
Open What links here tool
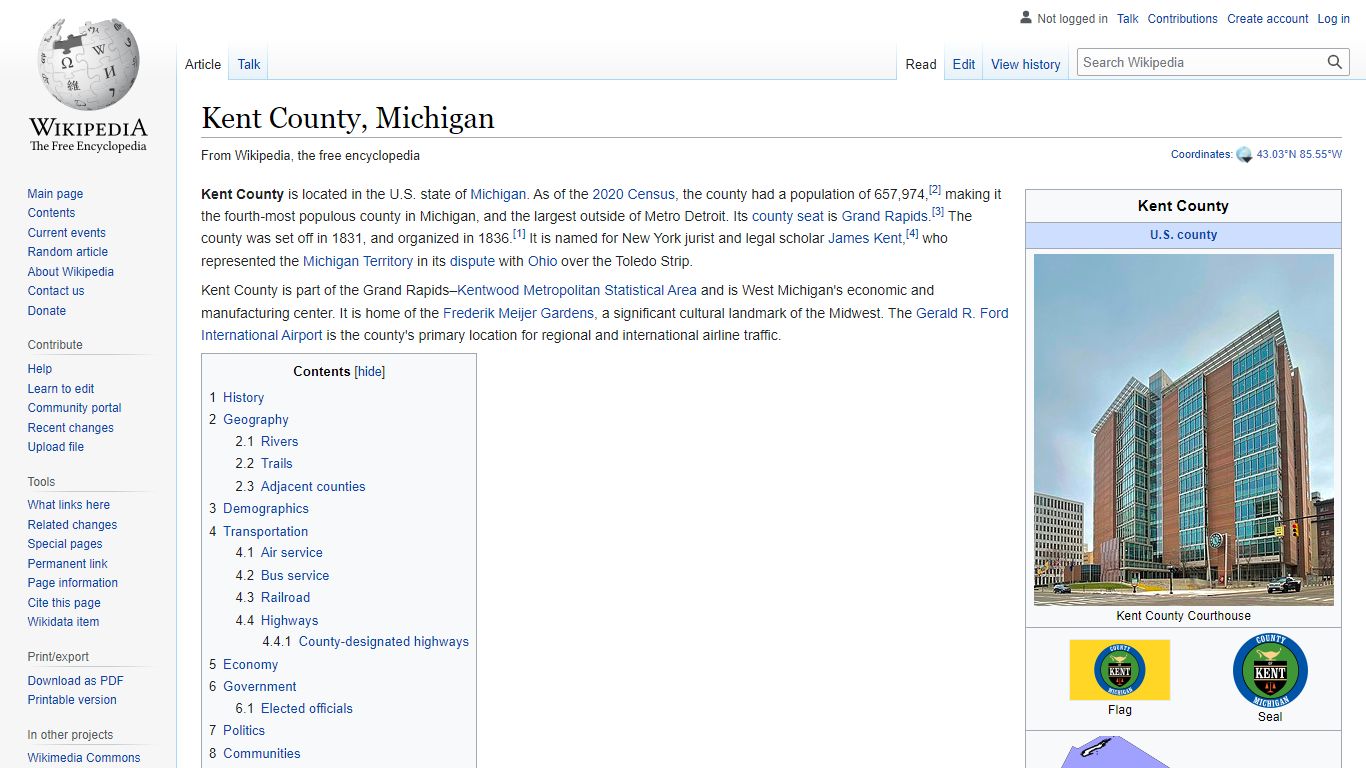(x=69, y=505)
